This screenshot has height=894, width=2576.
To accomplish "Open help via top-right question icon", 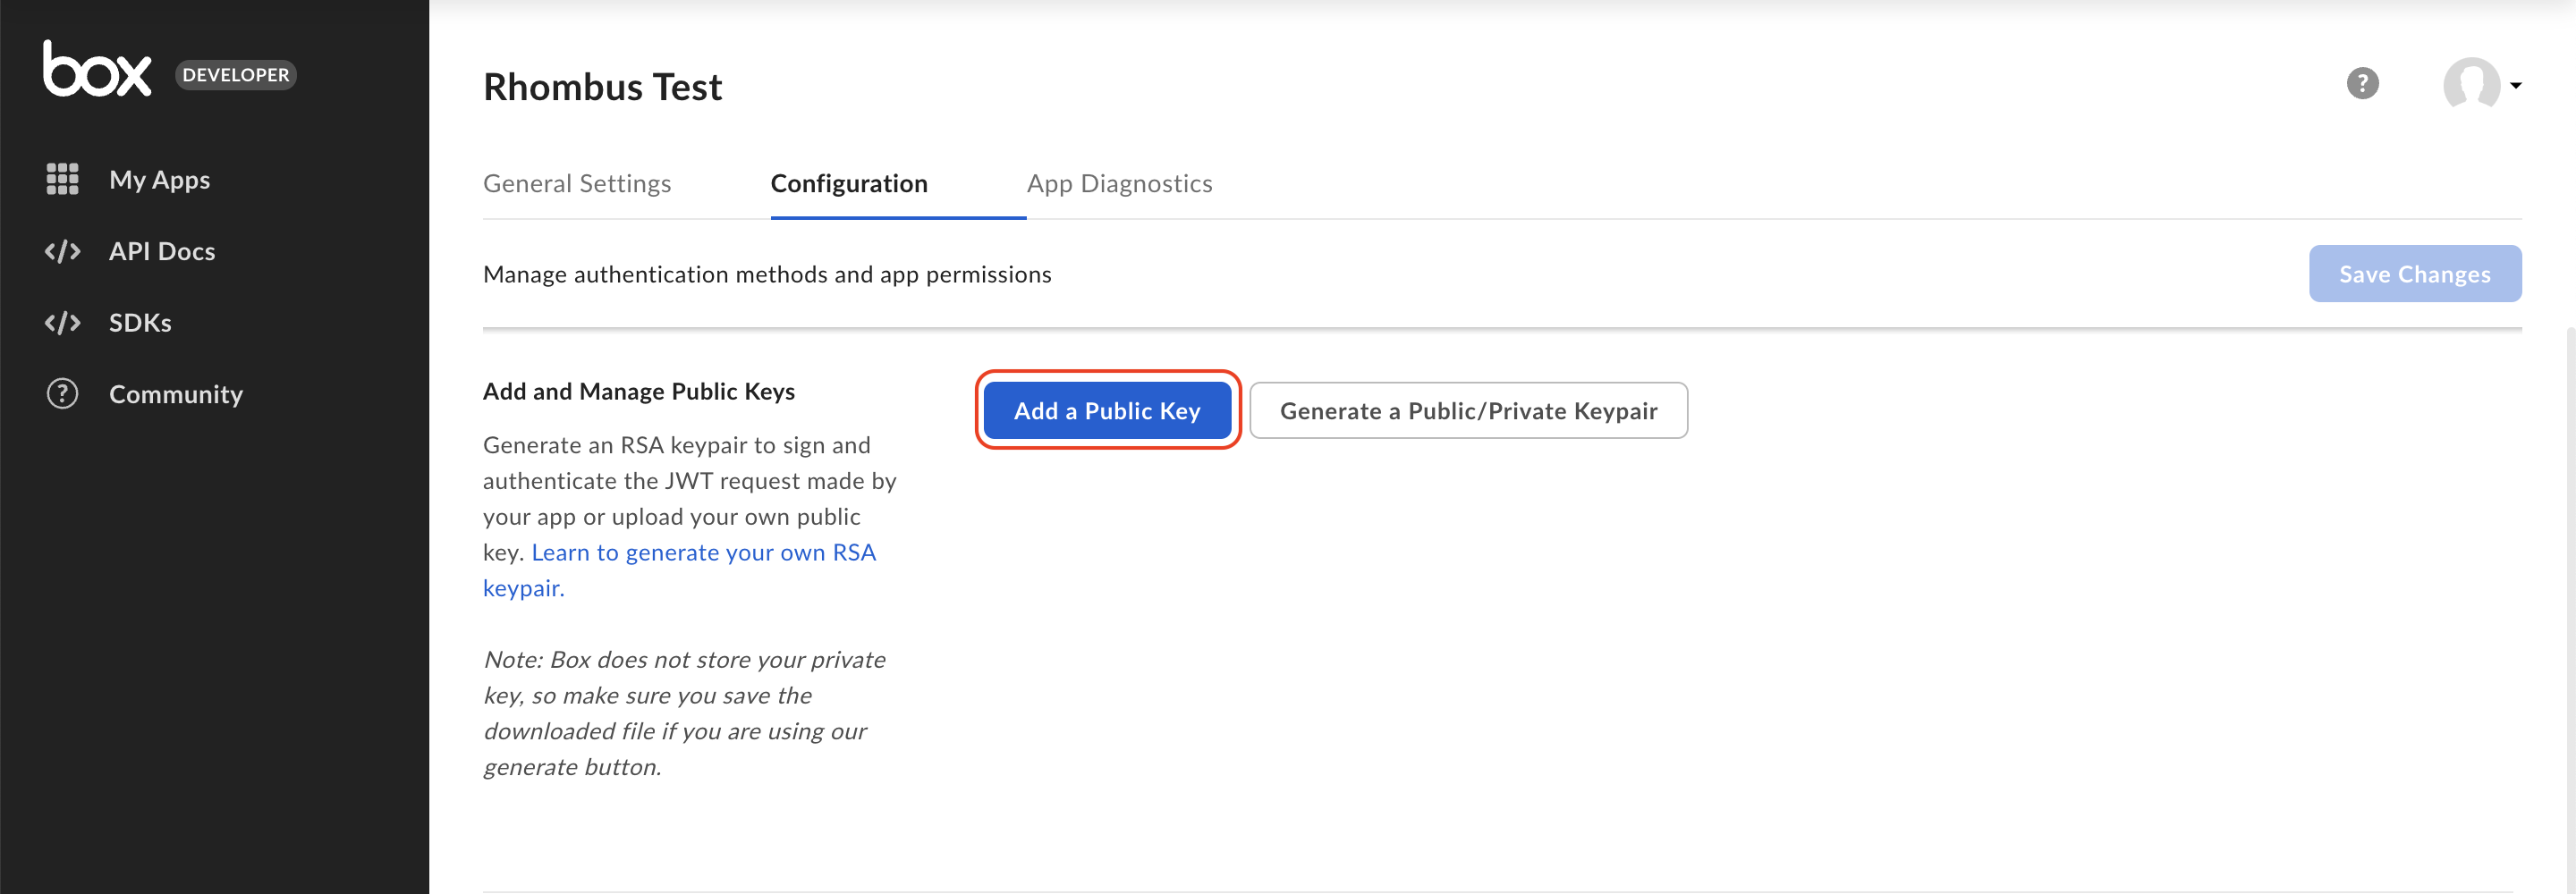I will [x=2362, y=84].
